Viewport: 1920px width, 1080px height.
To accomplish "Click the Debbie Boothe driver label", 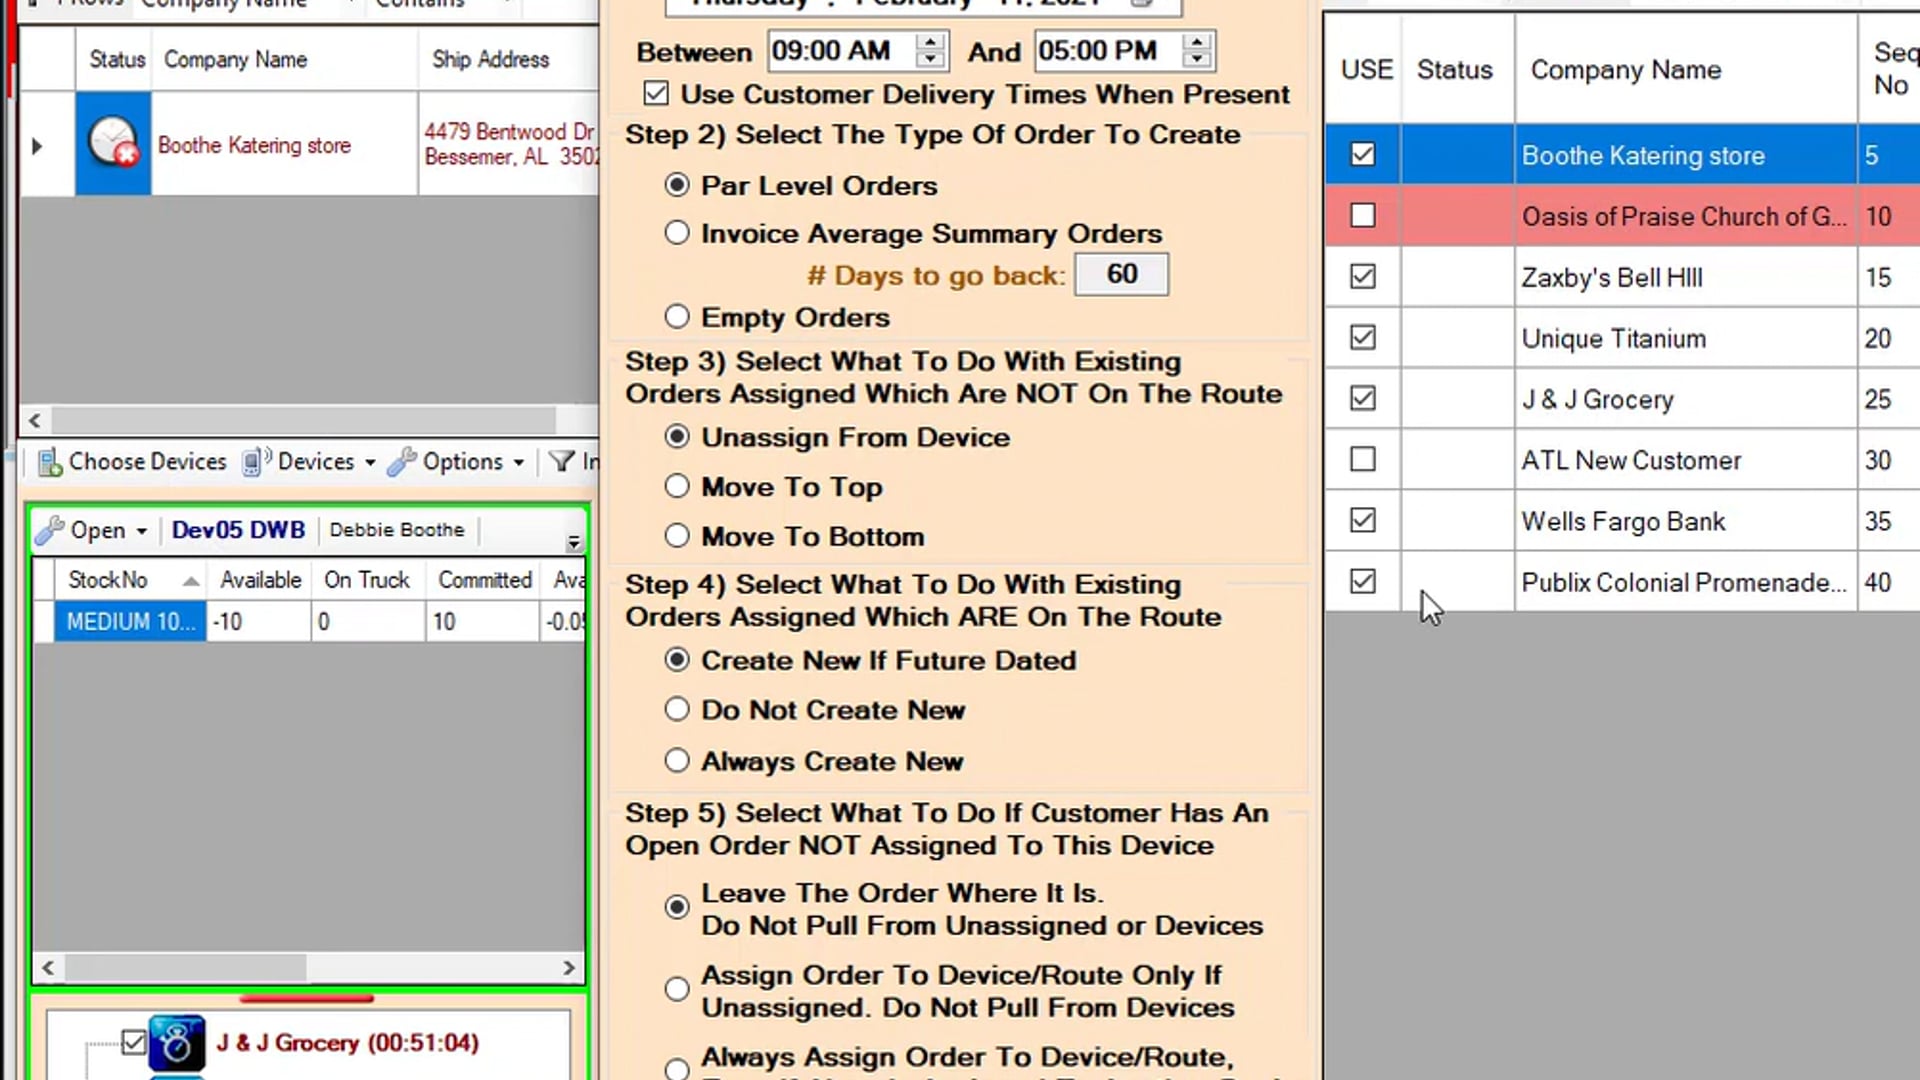I will 397,530.
